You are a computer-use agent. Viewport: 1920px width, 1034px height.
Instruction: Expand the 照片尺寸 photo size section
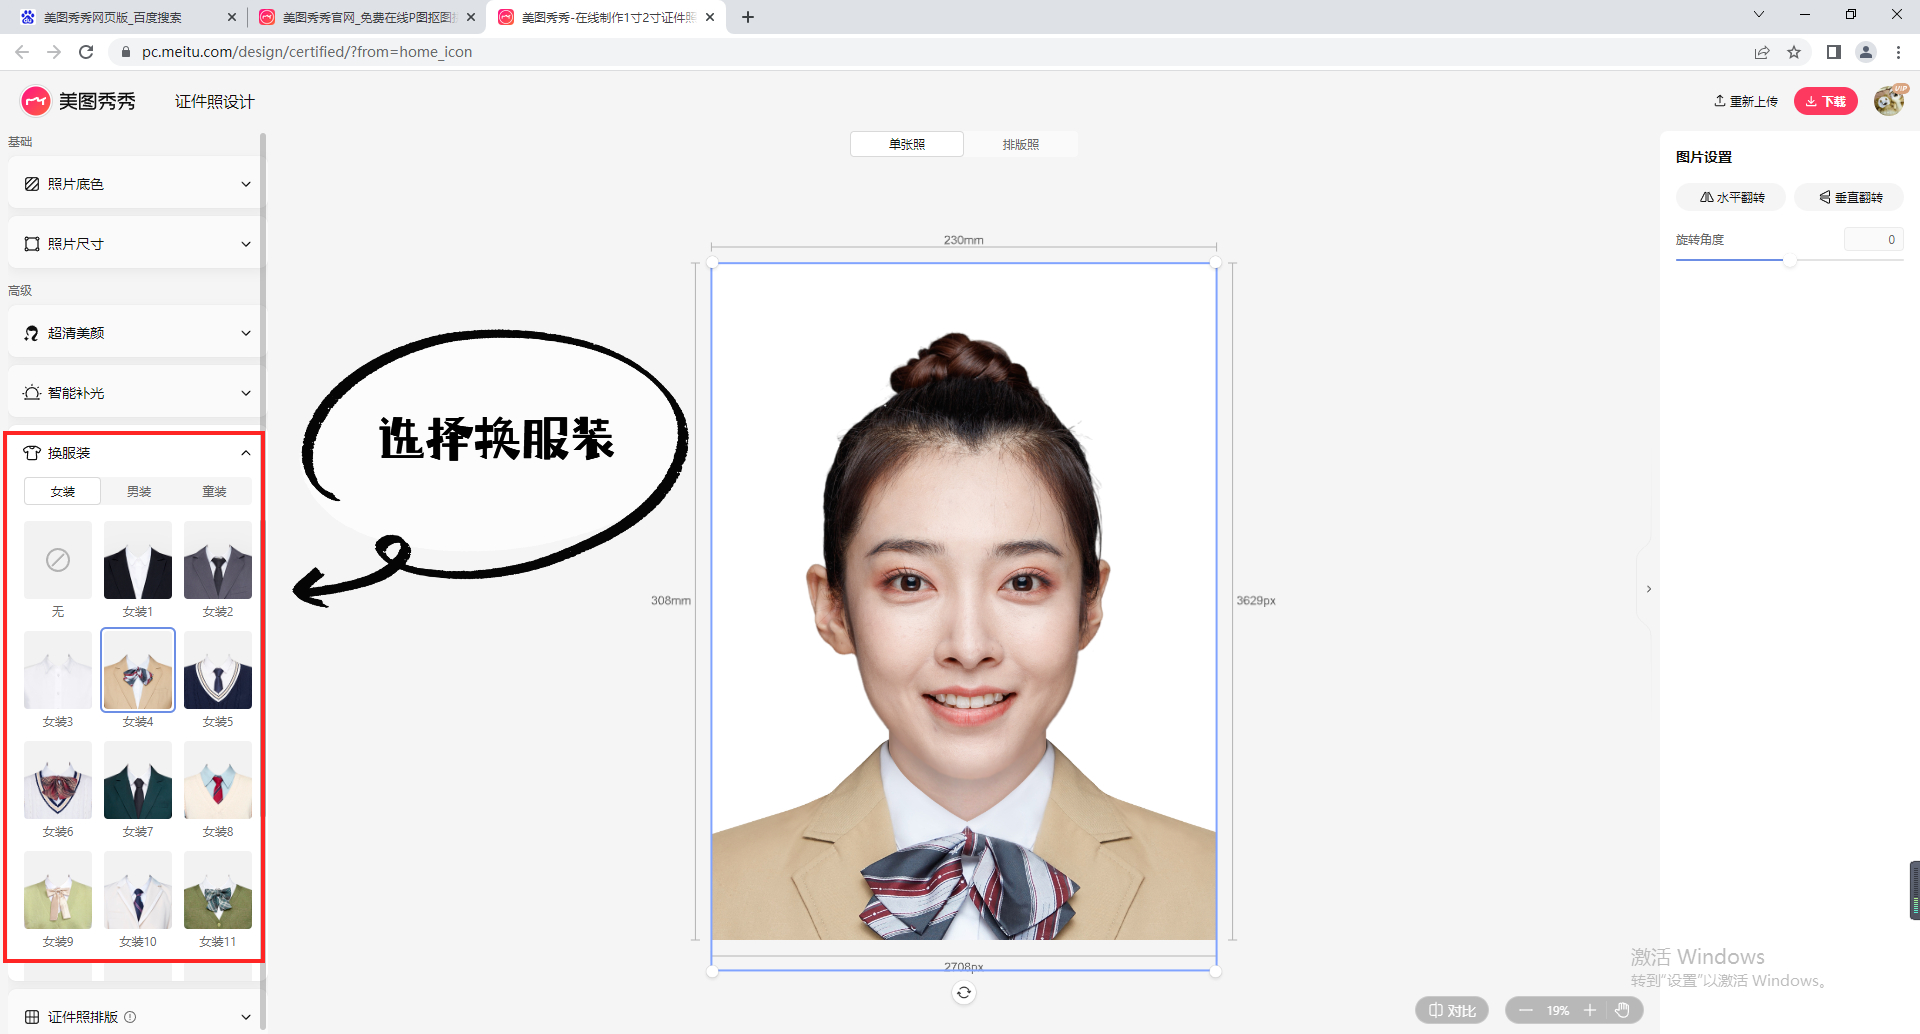136,244
